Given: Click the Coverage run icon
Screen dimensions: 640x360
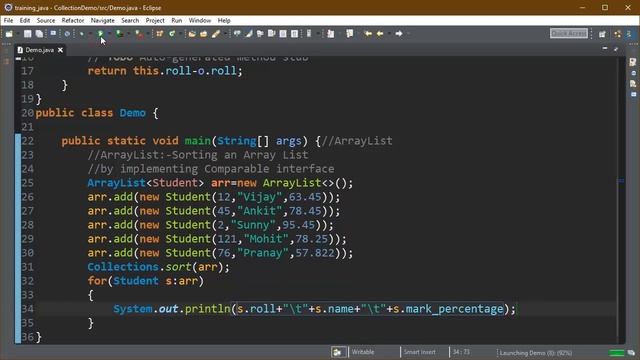Looking at the screenshot, I should click(119, 34).
